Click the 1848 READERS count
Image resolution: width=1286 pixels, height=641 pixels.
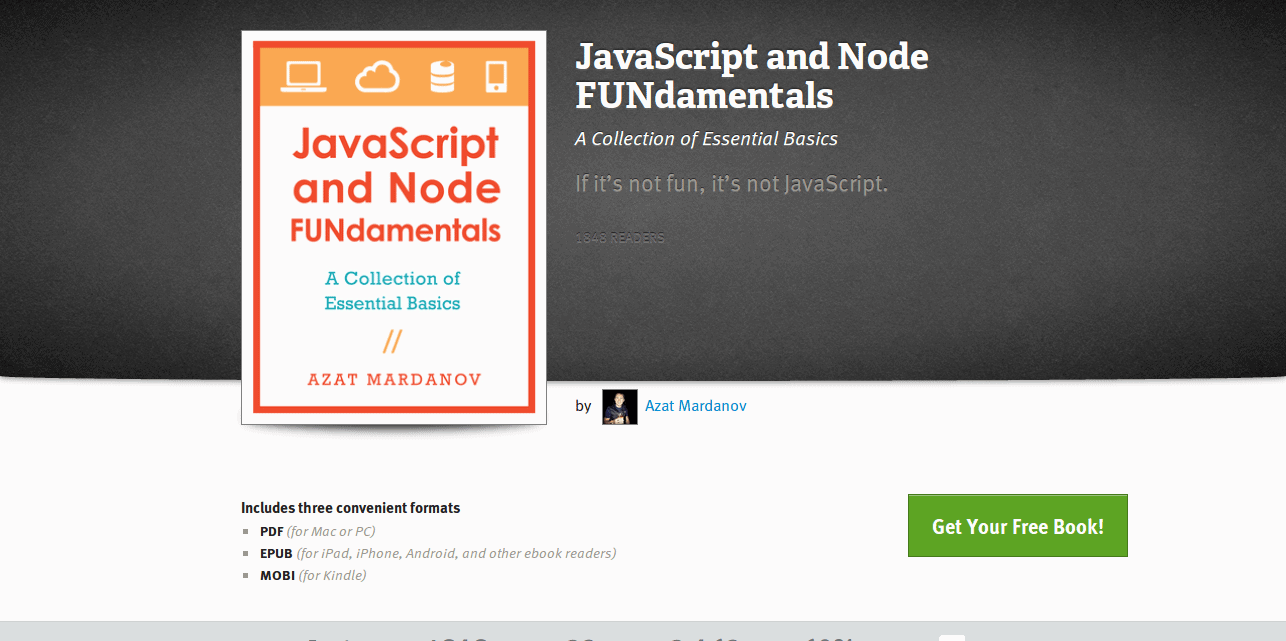click(x=620, y=238)
